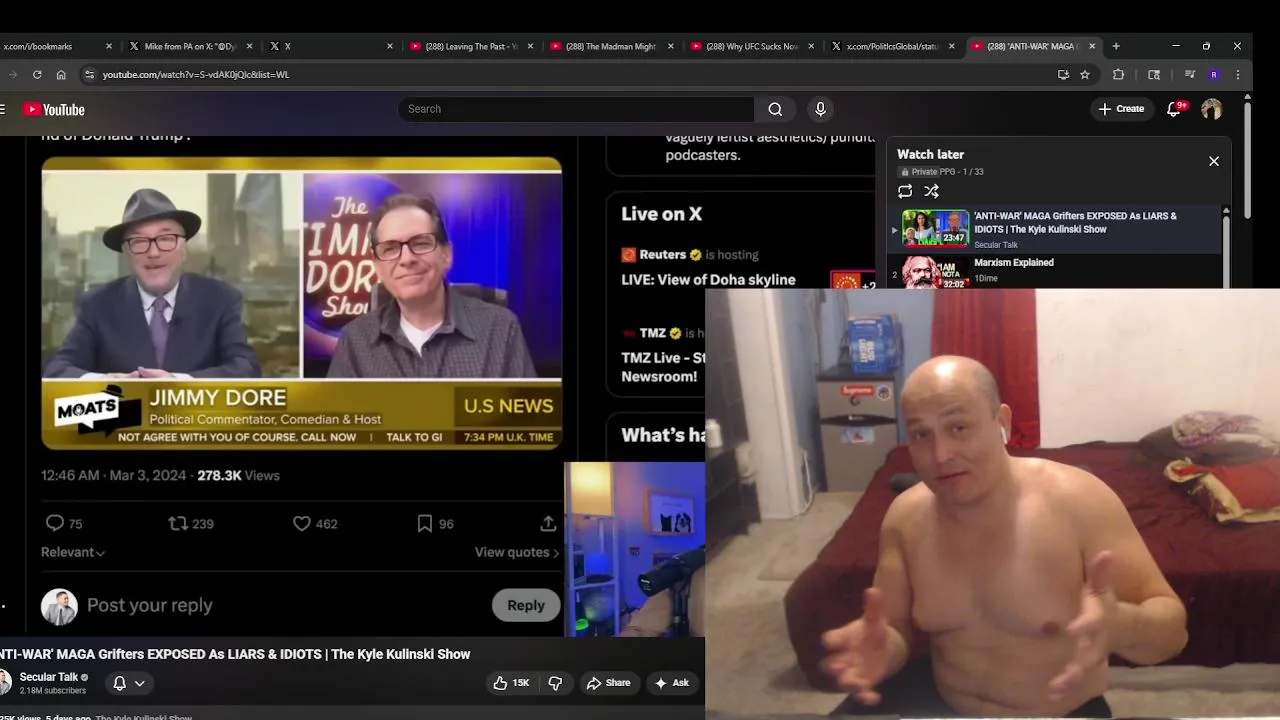The height and width of the screenshot is (720, 1280).
Task: Bookmark this page with star icon
Action: (1085, 74)
